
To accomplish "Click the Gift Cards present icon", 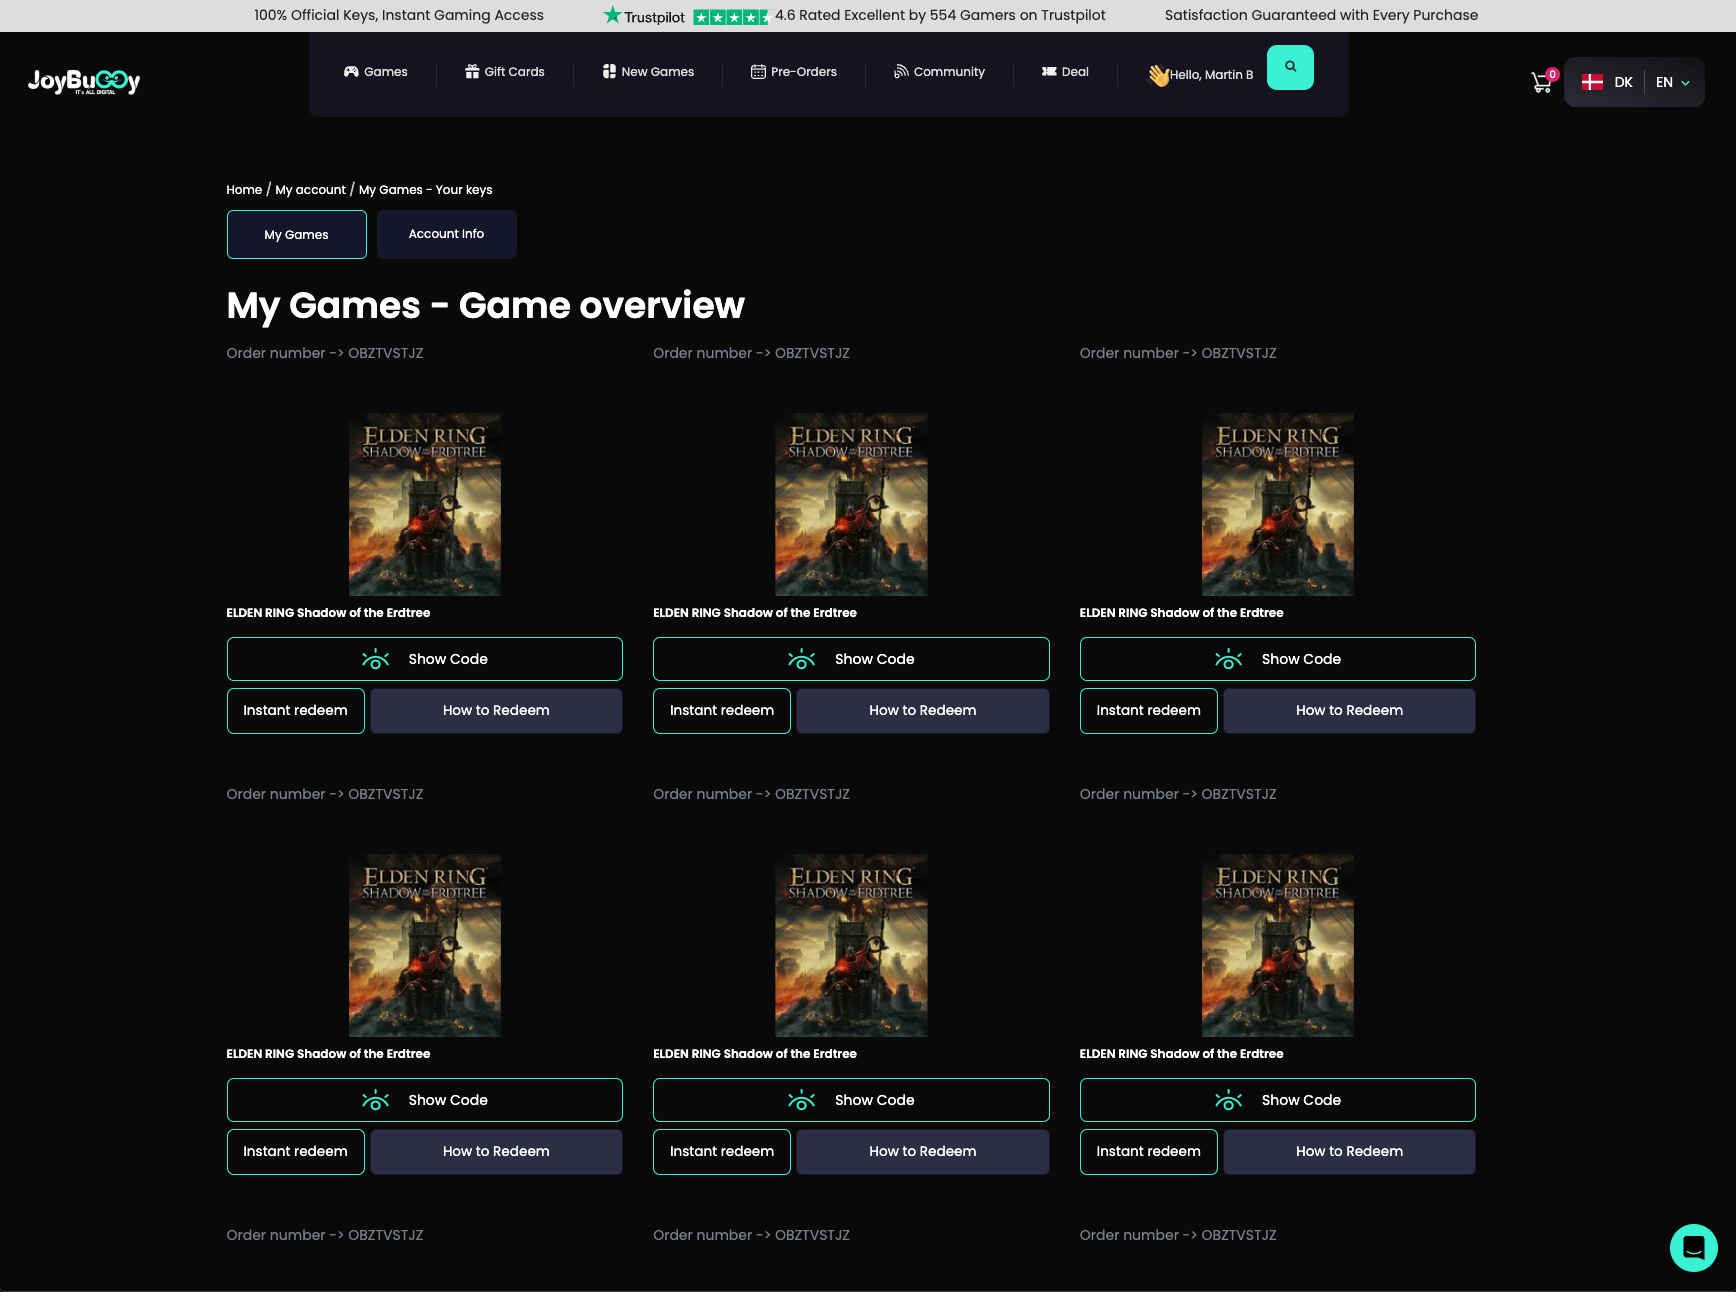I will pos(472,72).
